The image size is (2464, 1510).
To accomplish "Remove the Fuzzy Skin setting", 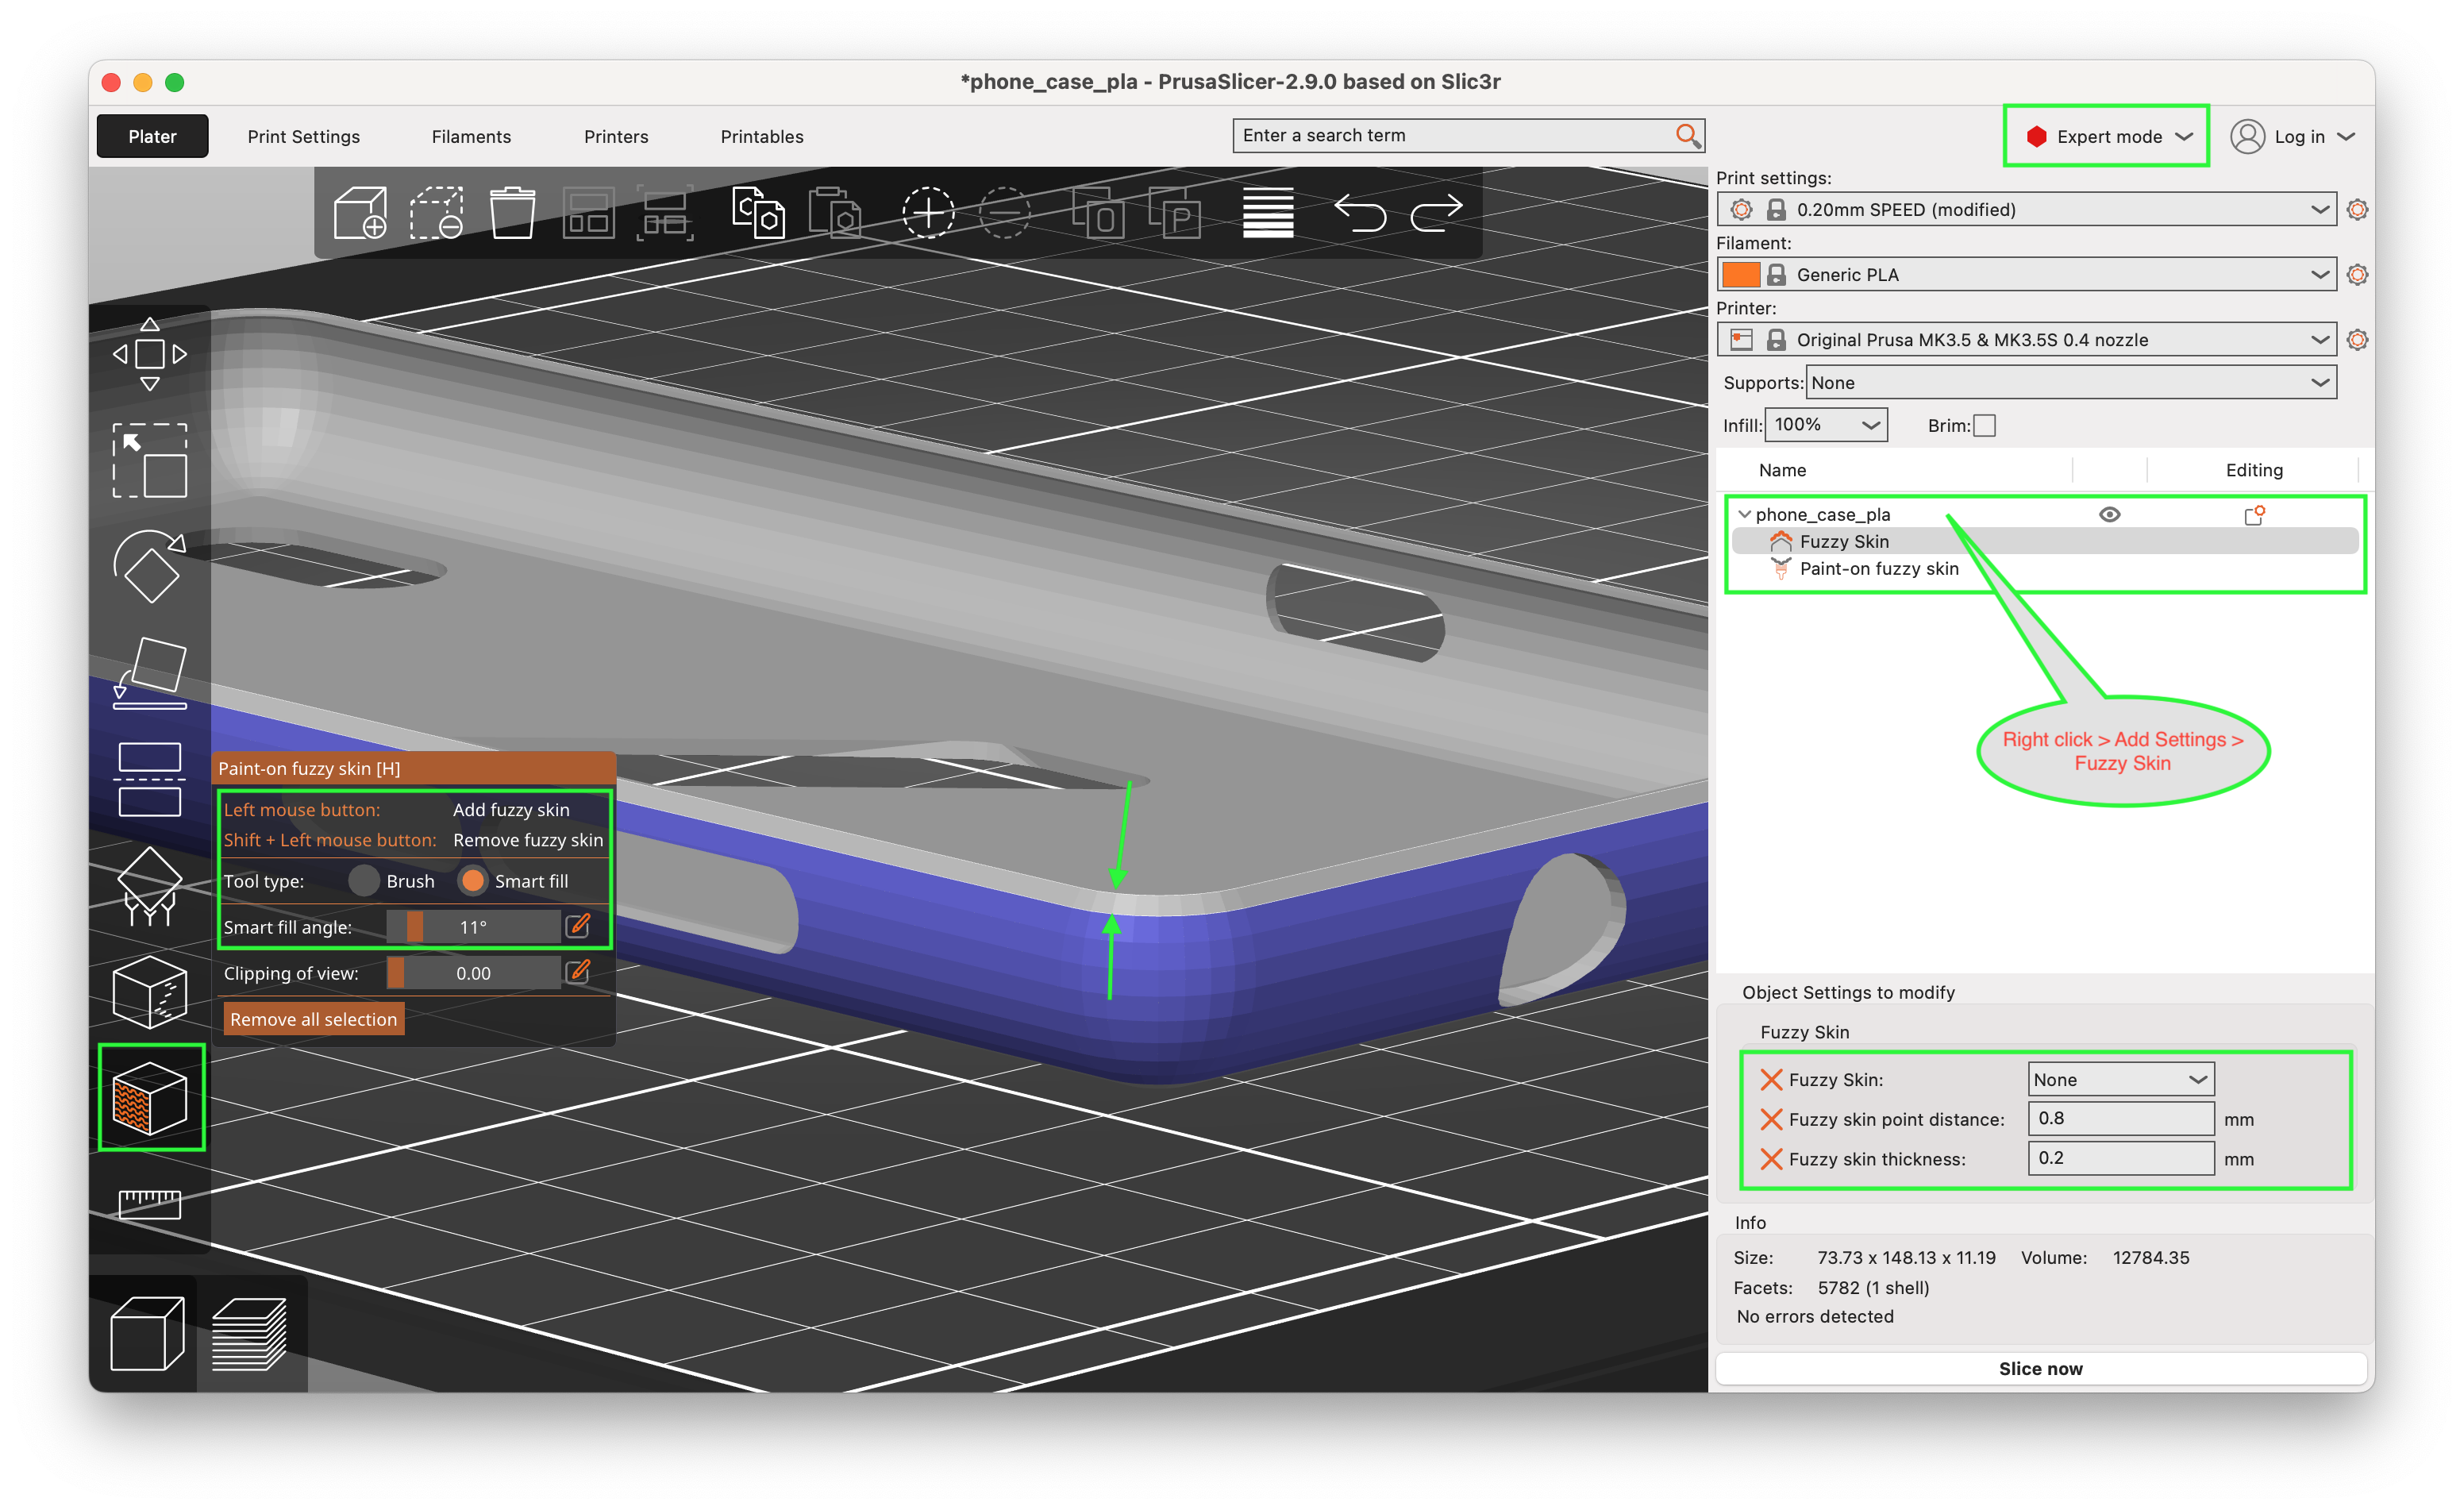I will [1771, 1079].
